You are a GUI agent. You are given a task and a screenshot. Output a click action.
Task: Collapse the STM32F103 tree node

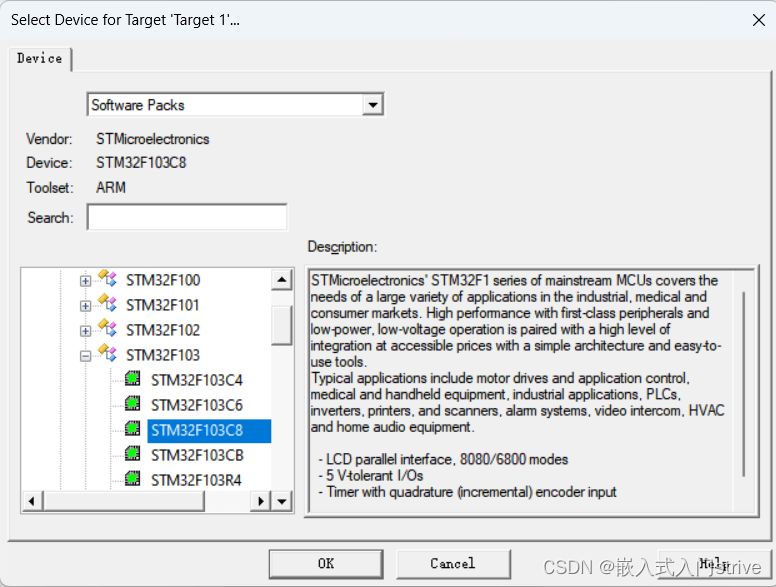pos(85,356)
